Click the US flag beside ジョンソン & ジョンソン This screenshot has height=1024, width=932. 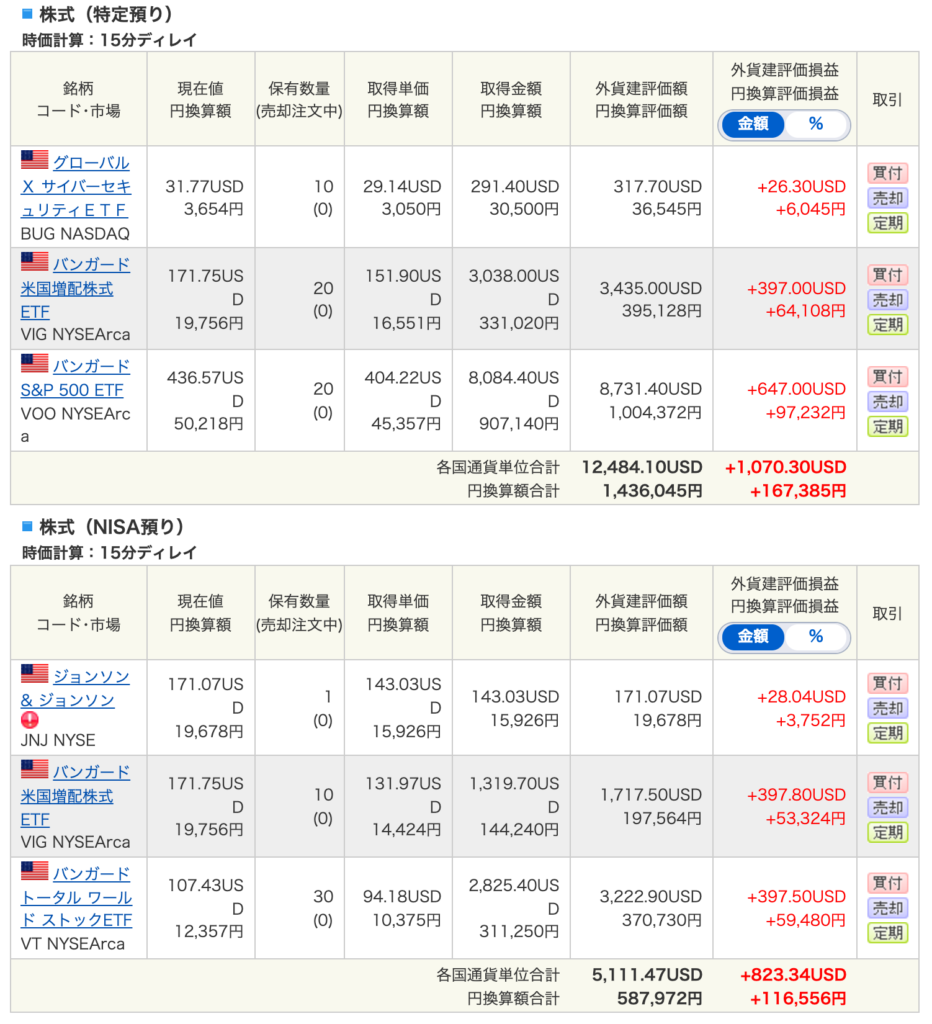tap(35, 674)
